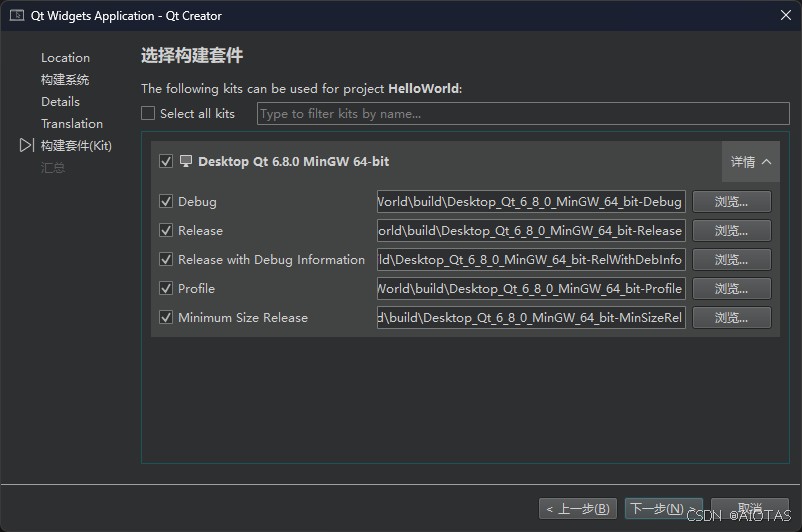This screenshot has width=802, height=532.
Task: Uncheck the Release build configuration
Action: click(166, 230)
